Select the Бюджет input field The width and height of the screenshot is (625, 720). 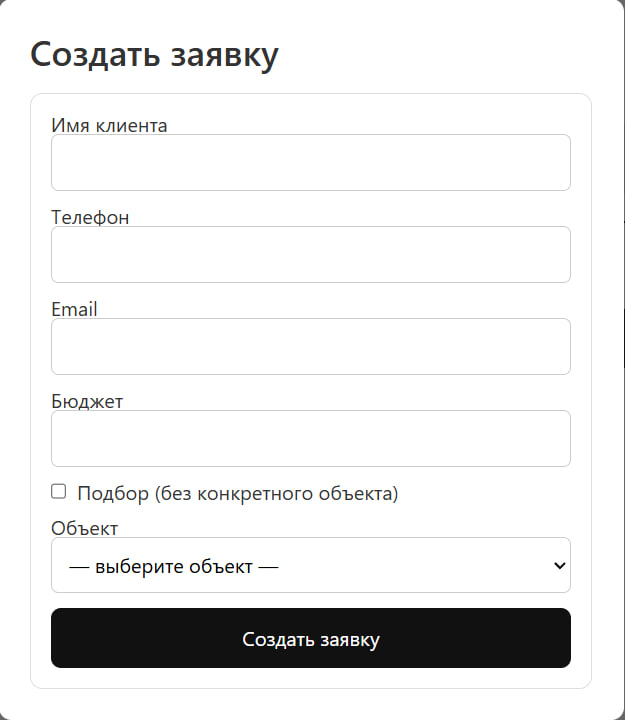click(x=310, y=439)
